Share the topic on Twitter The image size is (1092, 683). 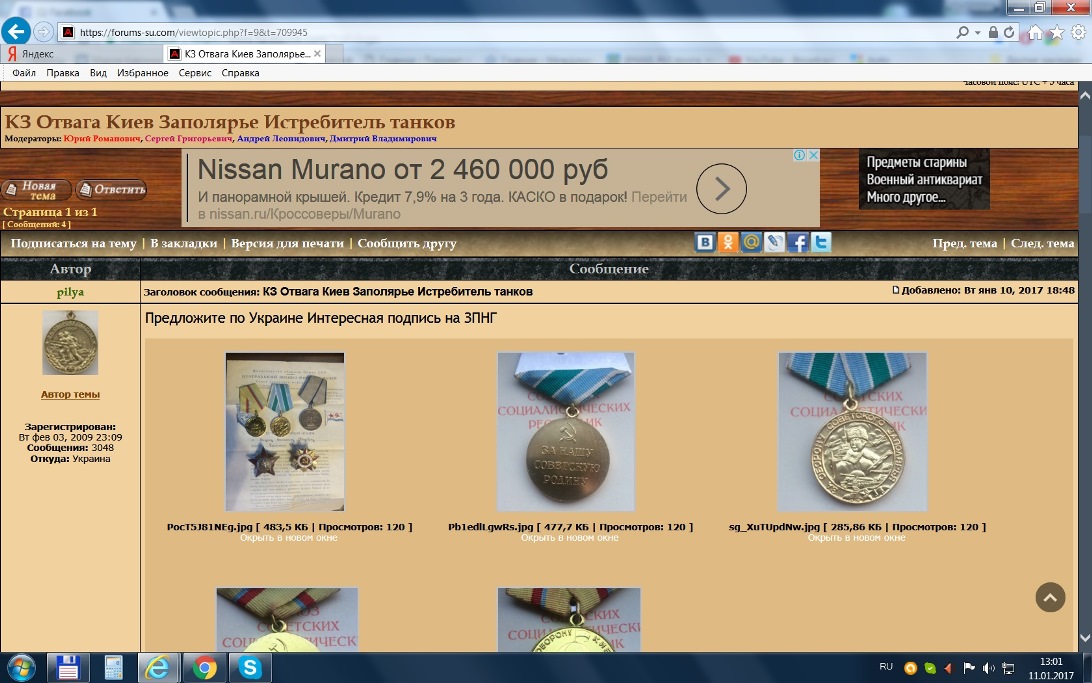point(821,242)
